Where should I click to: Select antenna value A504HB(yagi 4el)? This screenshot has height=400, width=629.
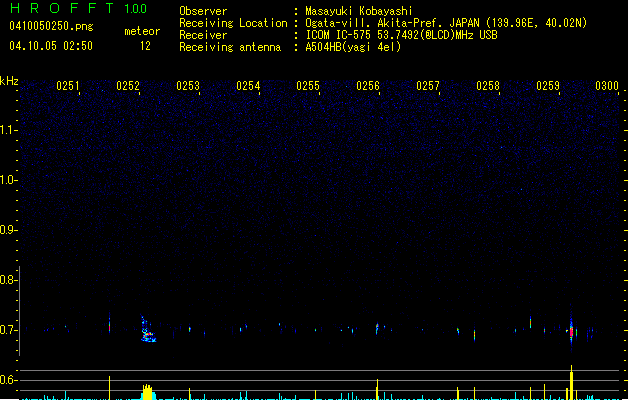click(353, 47)
